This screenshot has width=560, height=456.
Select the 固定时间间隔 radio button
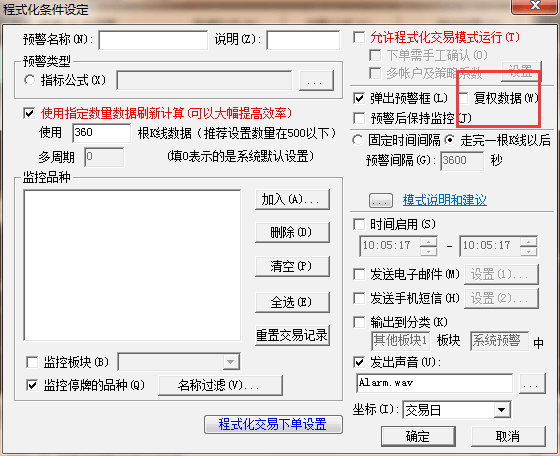pos(358,140)
